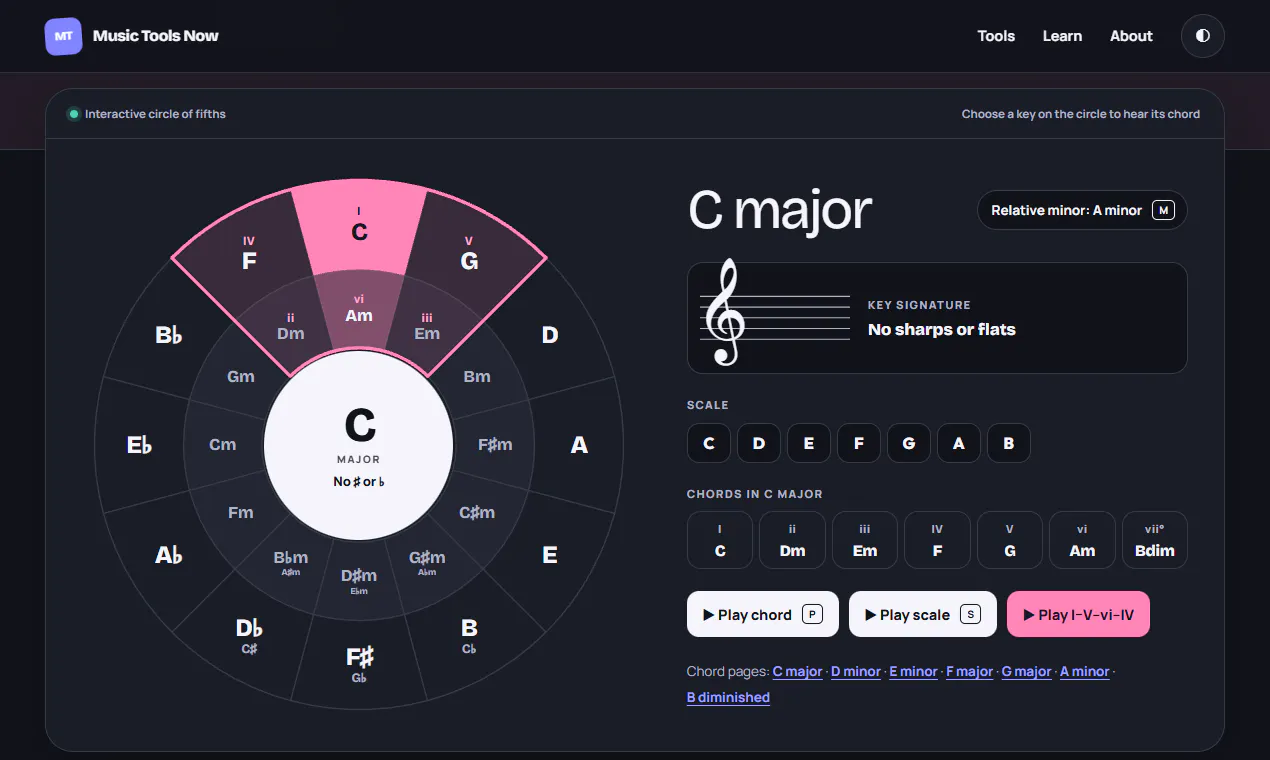The image size is (1270, 760).
Task: Switch to relative minor: A minor
Action: (x=1082, y=210)
